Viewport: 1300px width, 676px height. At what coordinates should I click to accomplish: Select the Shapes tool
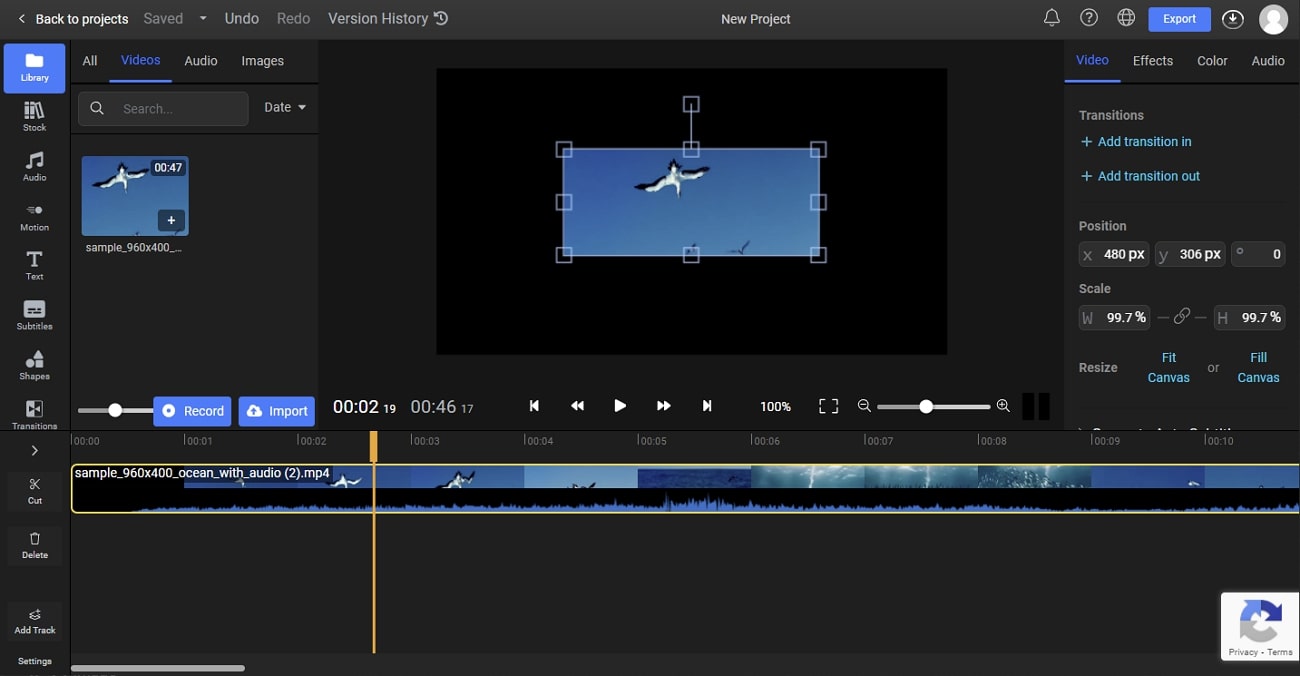coord(34,365)
